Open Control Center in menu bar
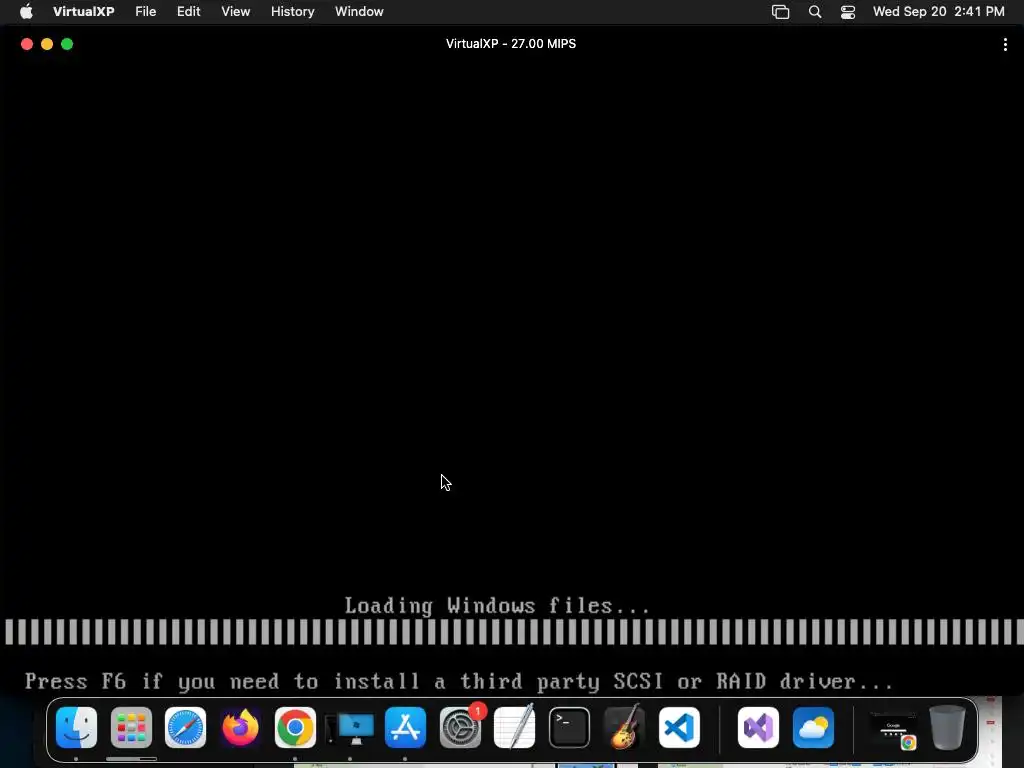 pos(848,12)
